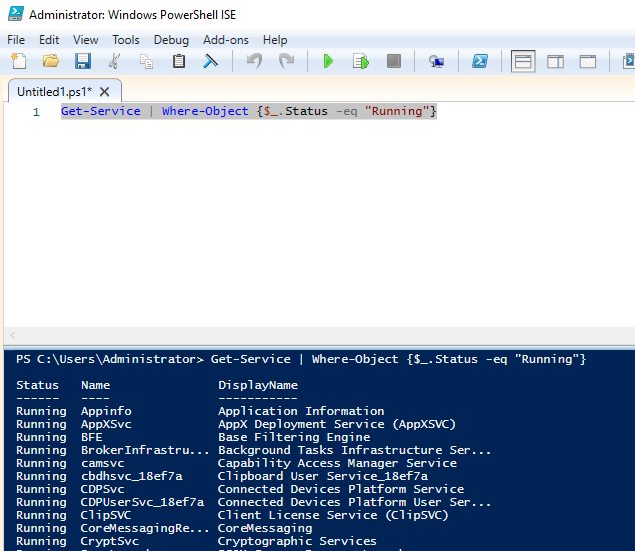Open the File menu
Viewport: 635px width, 551px height.
click(16, 40)
